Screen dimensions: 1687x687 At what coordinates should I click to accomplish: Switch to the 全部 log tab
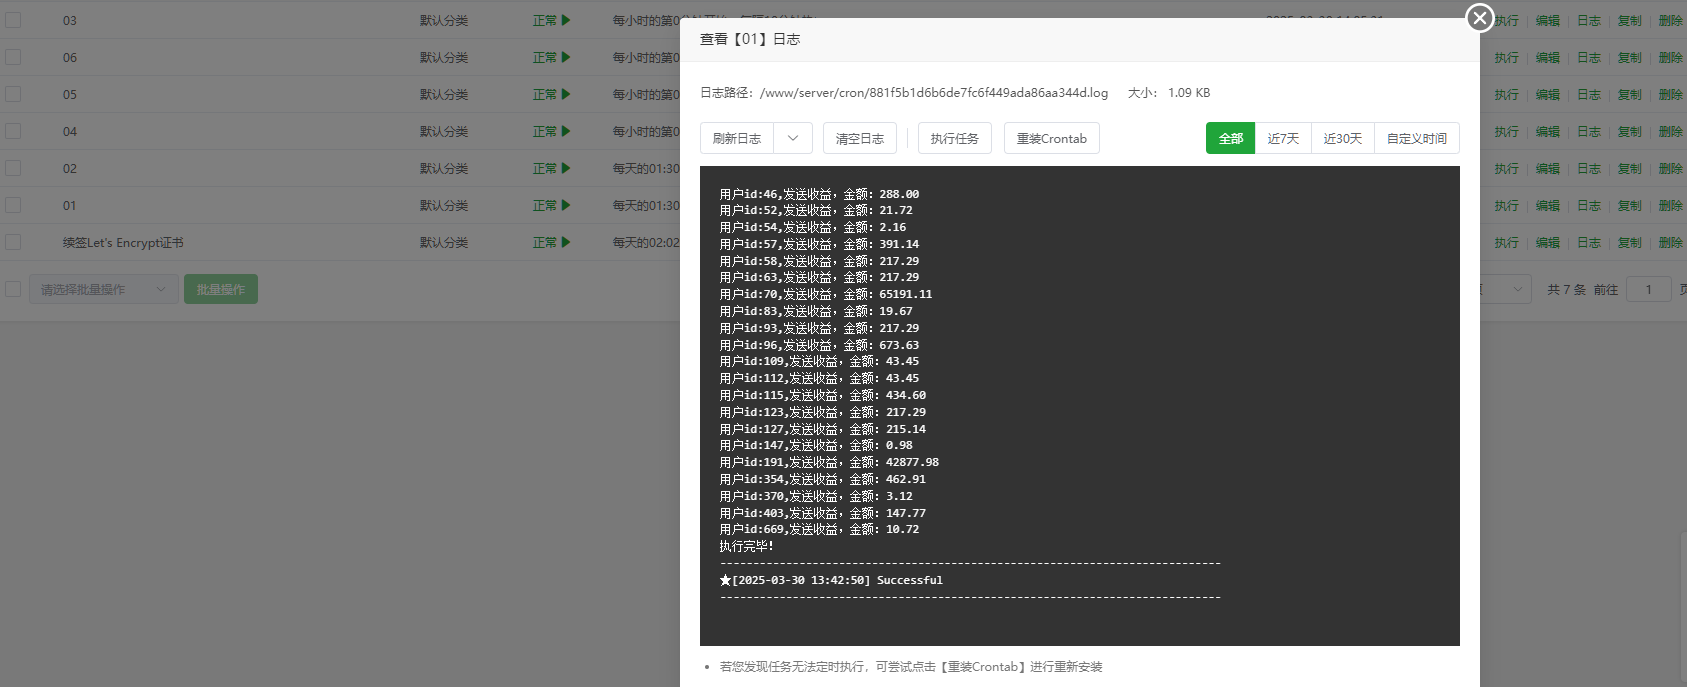[1231, 138]
